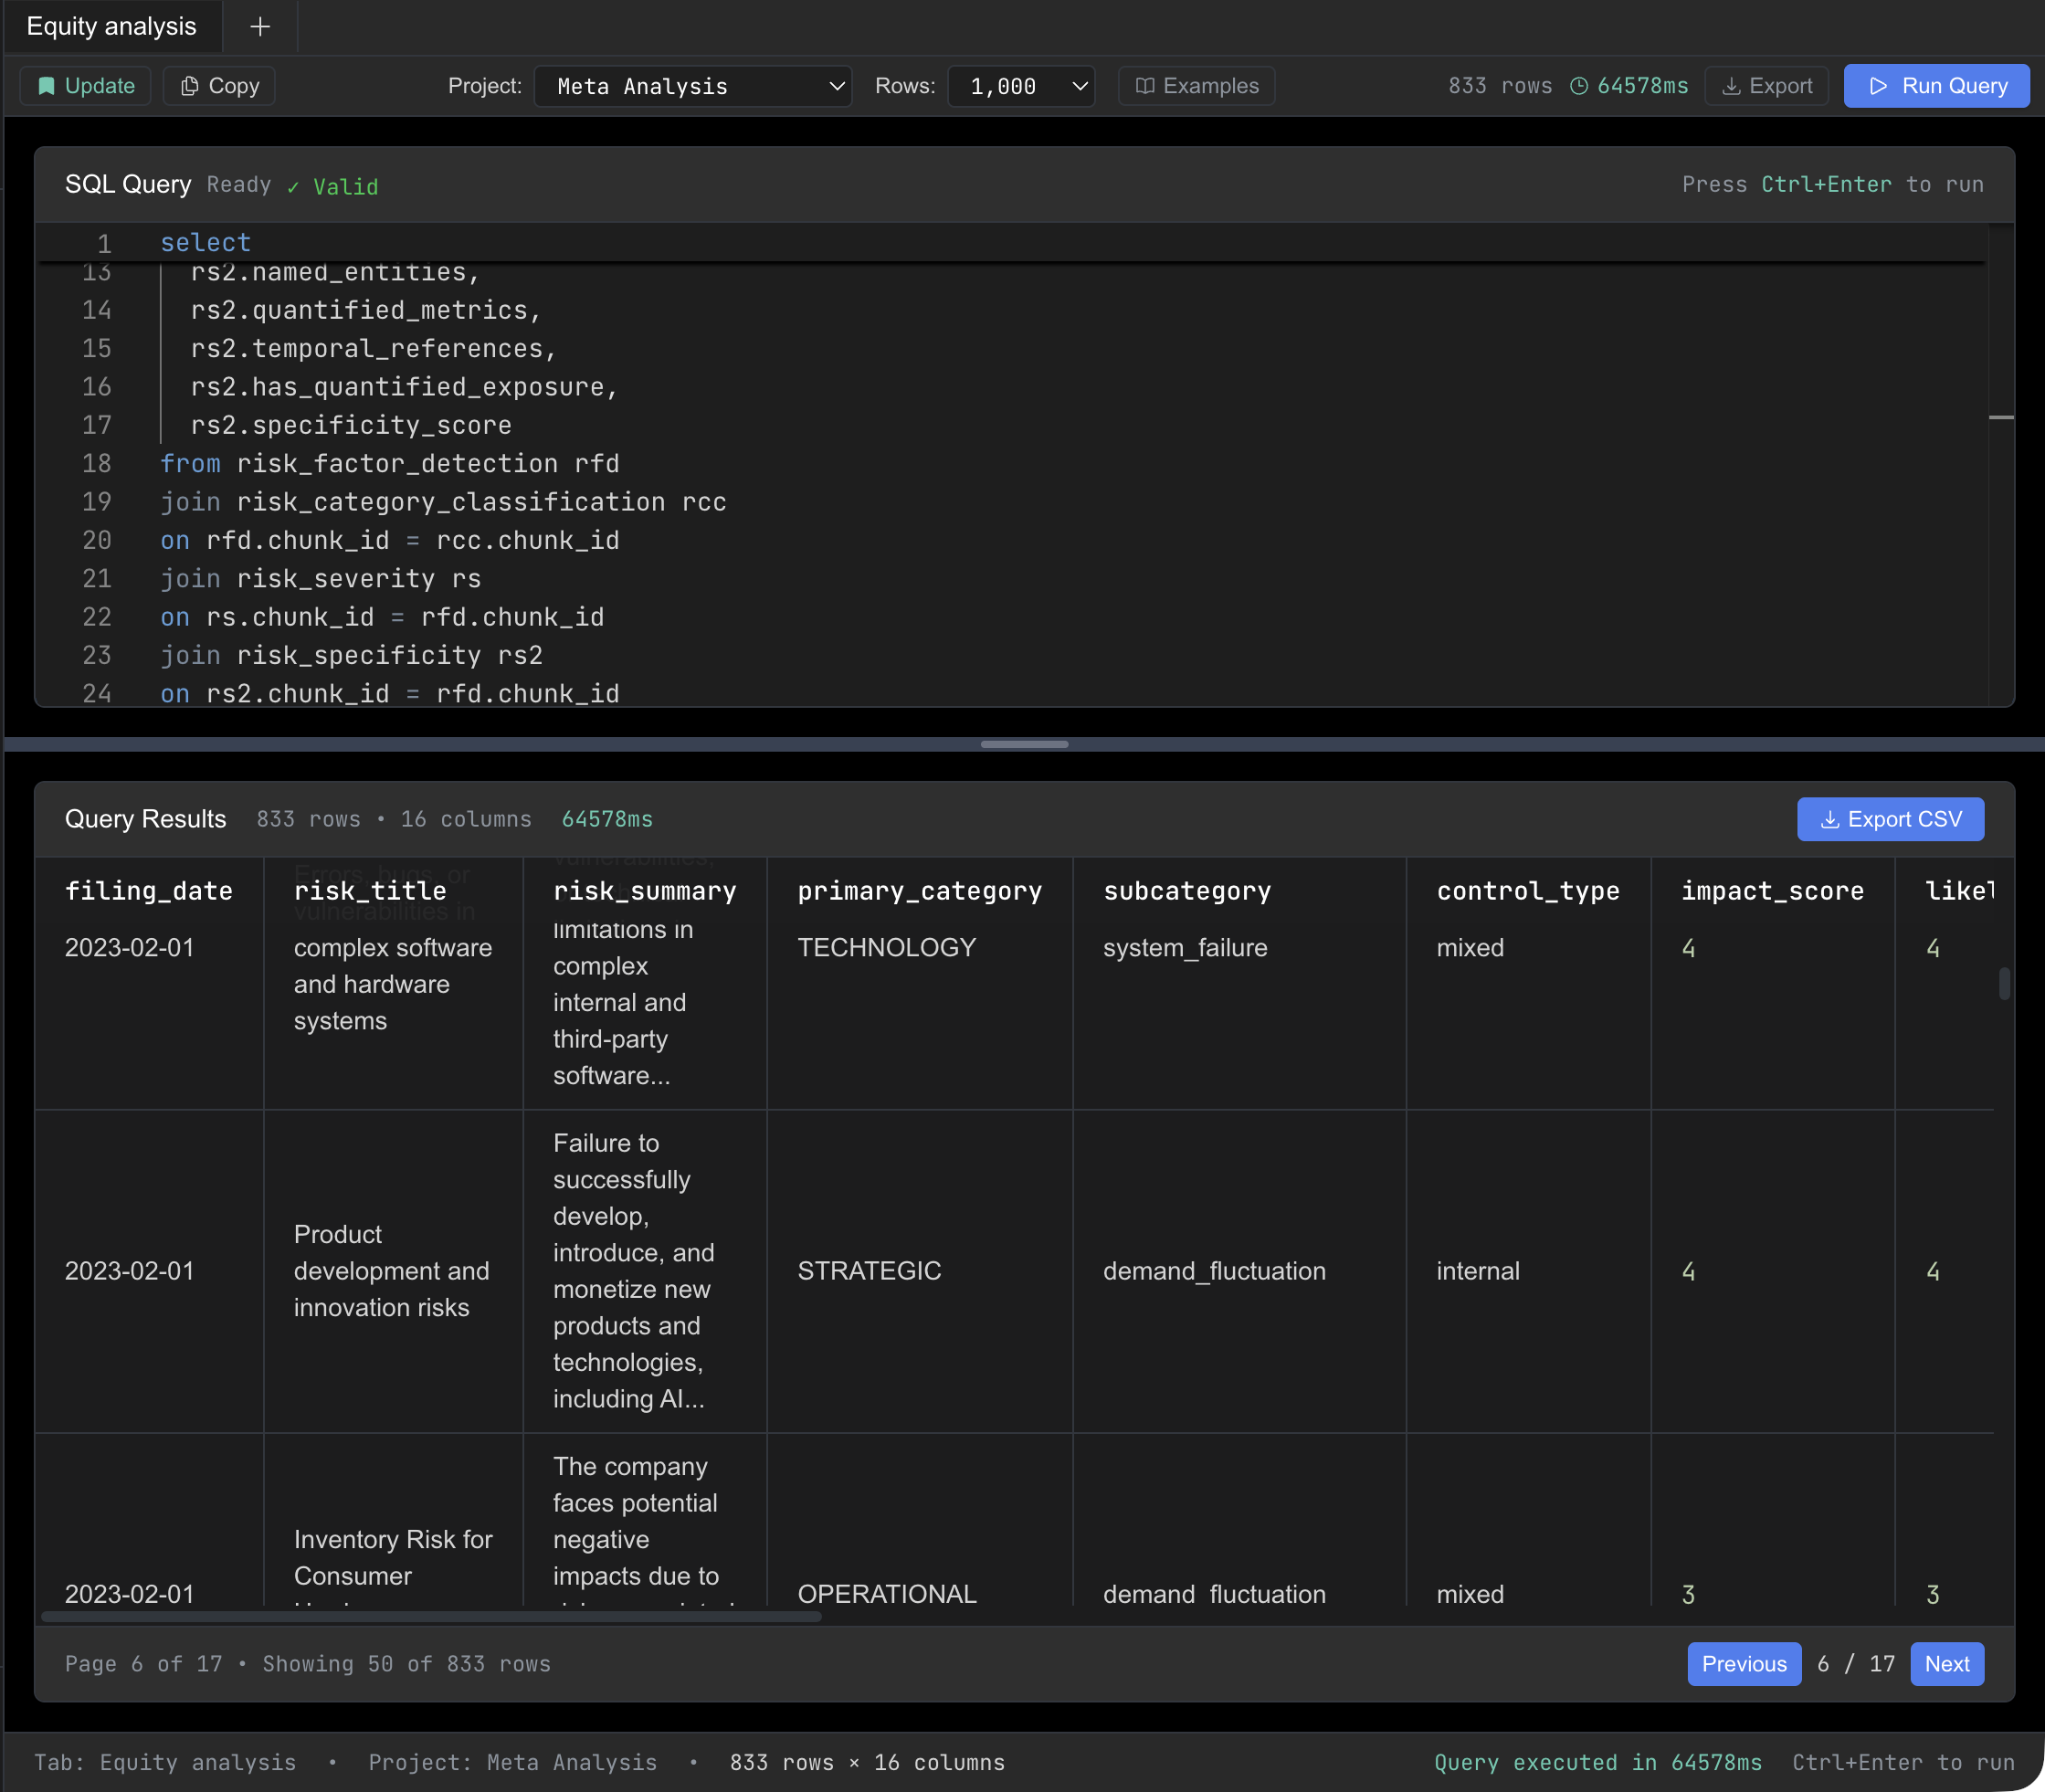2045x1792 pixels.
Task: Click the horizontal divider between query and results
Action: click(1024, 744)
